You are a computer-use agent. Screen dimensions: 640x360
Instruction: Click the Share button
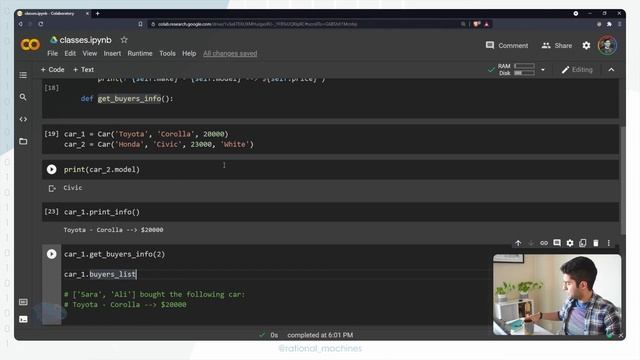pyautogui.click(x=557, y=45)
